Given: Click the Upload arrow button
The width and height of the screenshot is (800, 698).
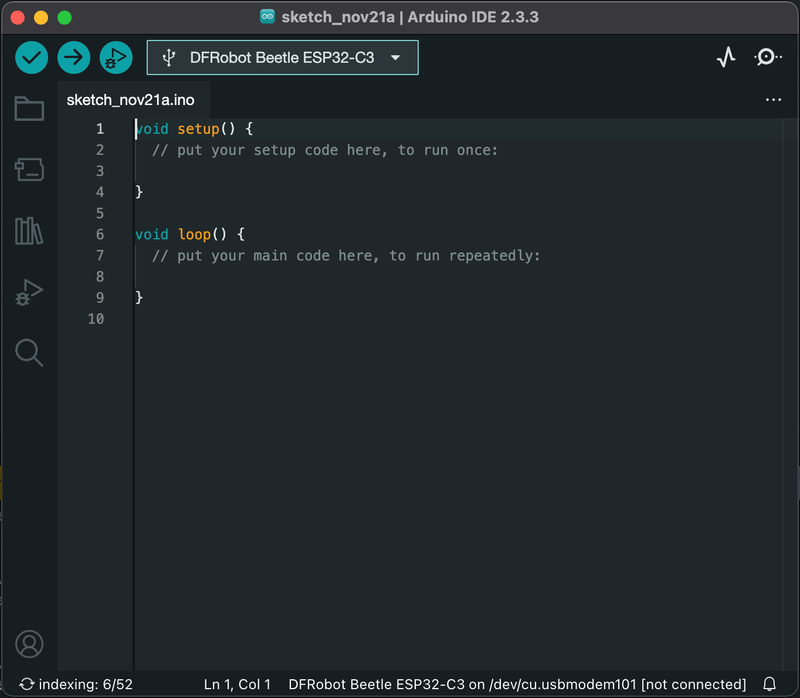Looking at the screenshot, I should 74,58.
